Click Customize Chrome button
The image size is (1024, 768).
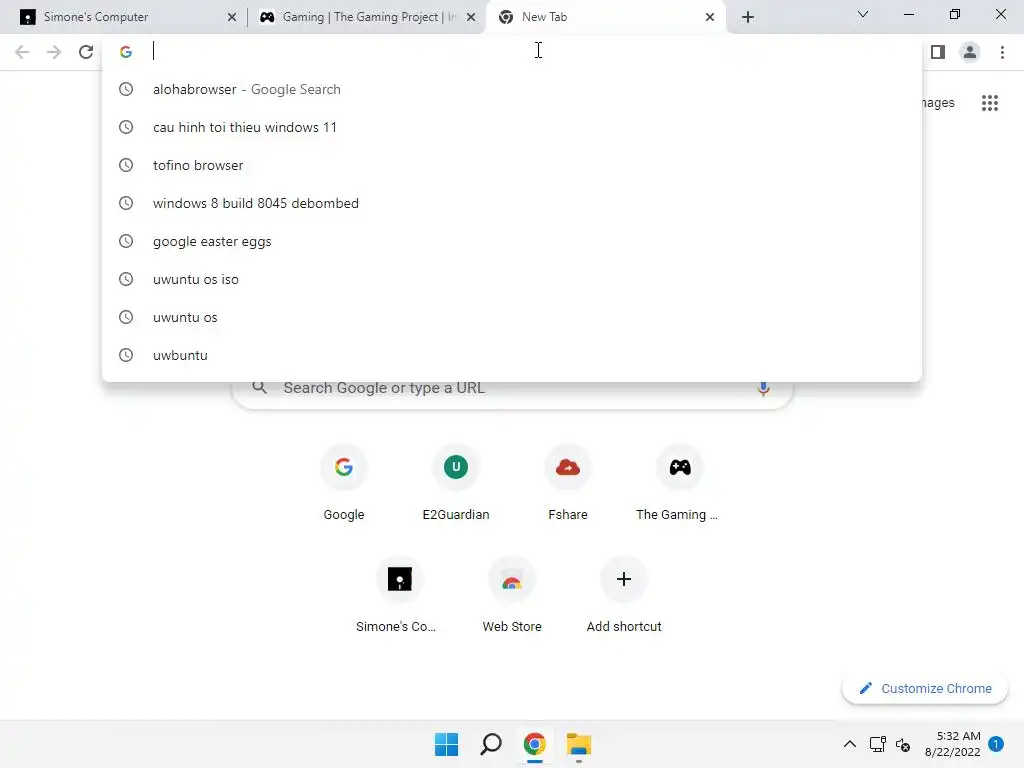coord(925,688)
